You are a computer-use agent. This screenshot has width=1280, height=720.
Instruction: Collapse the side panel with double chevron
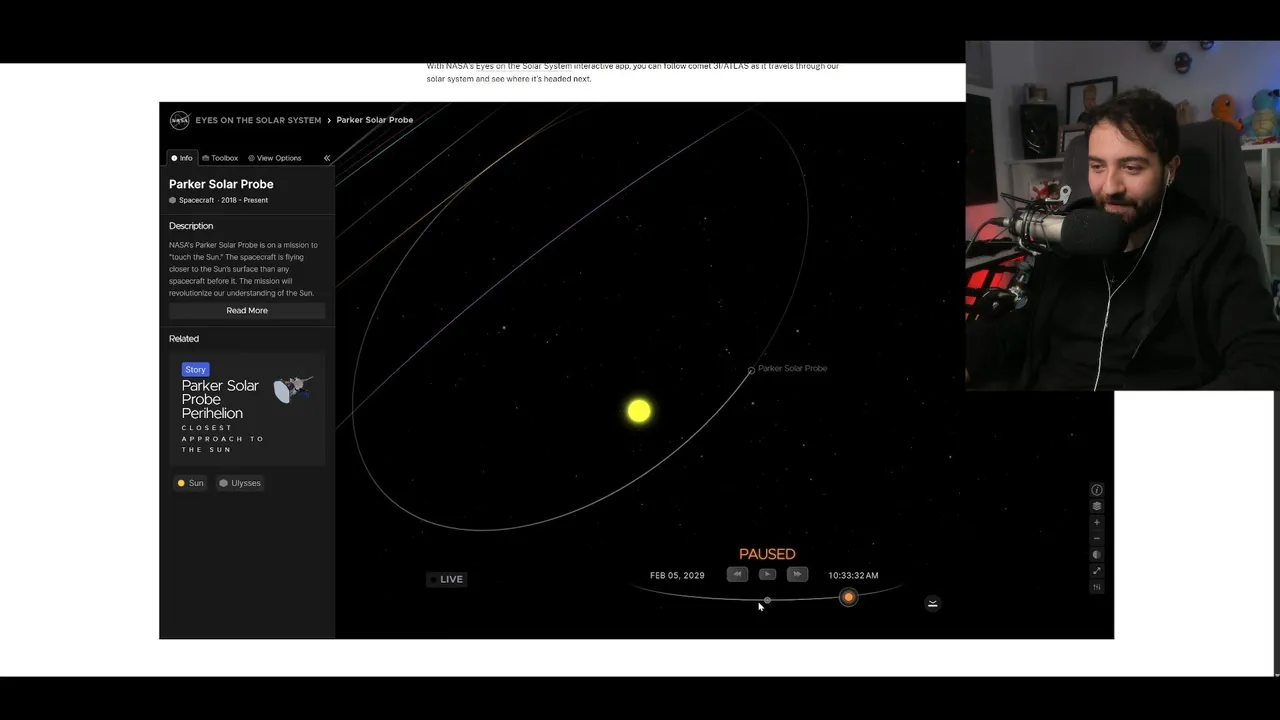[x=326, y=158]
